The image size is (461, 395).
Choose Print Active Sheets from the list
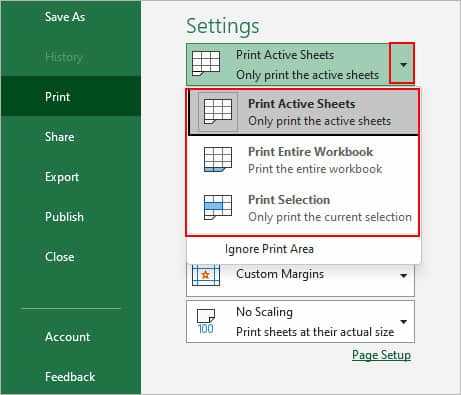303,112
